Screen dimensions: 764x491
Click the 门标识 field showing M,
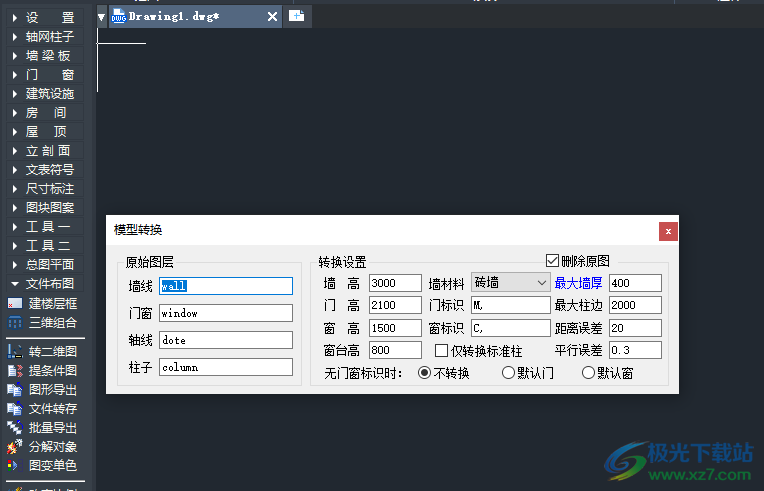[x=511, y=305]
